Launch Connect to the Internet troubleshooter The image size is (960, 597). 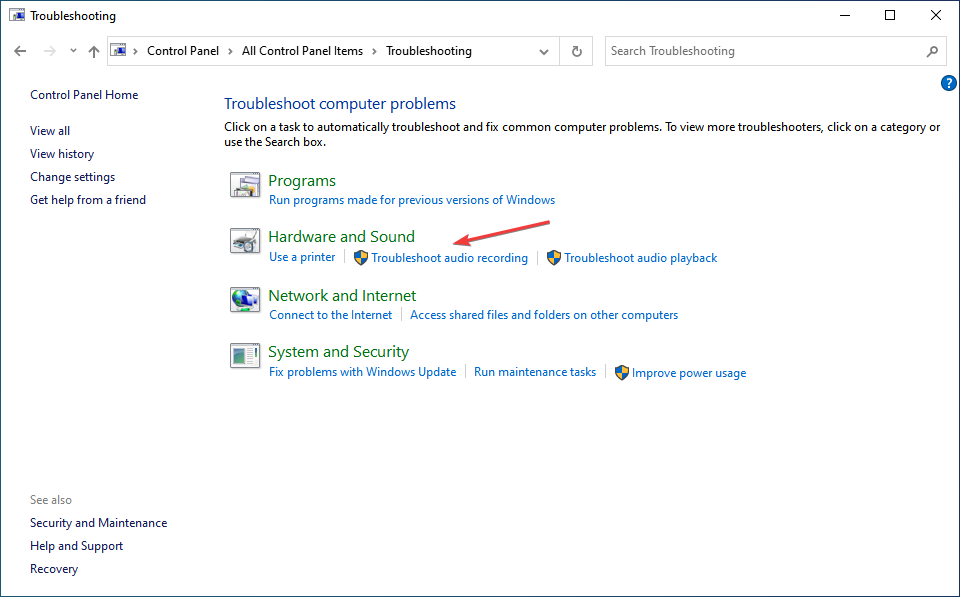(331, 315)
